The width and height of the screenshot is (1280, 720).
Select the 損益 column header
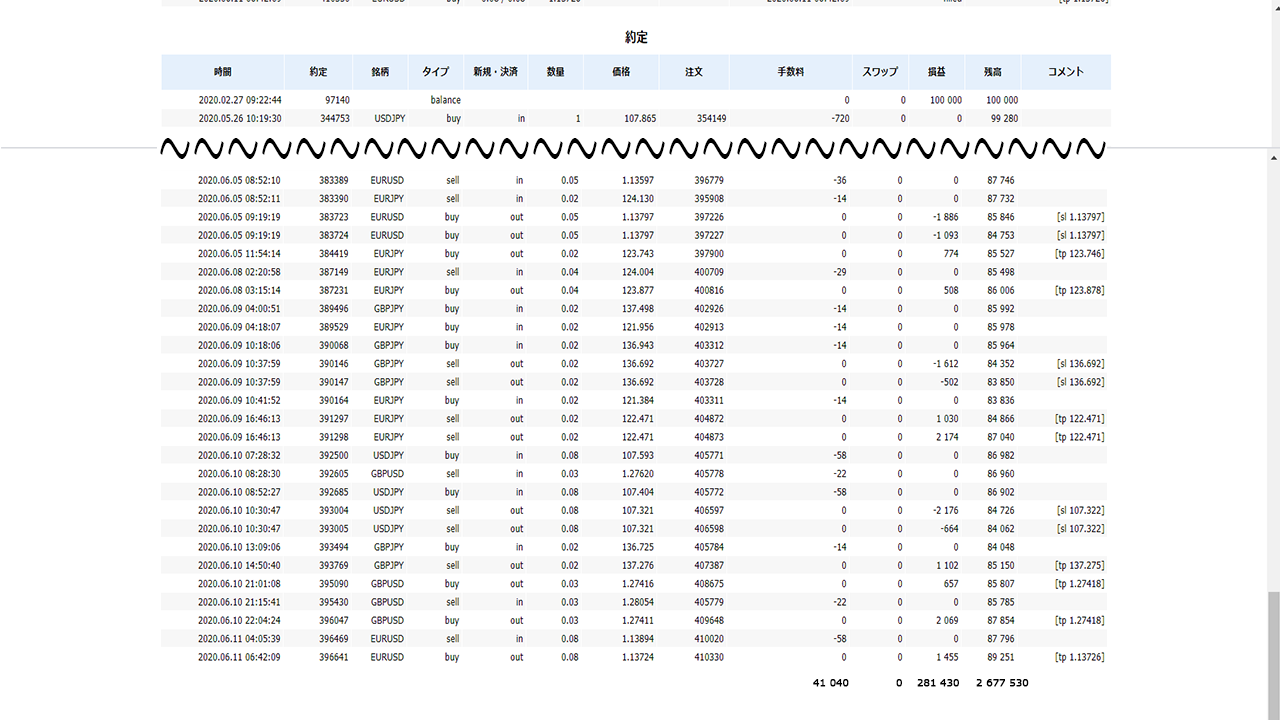point(937,72)
